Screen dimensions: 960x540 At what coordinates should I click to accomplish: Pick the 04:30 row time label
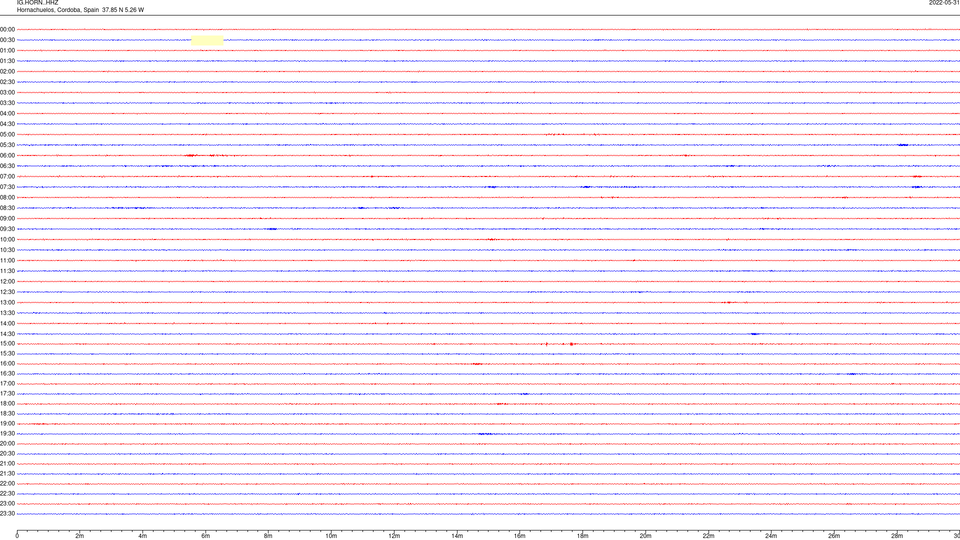7,124
